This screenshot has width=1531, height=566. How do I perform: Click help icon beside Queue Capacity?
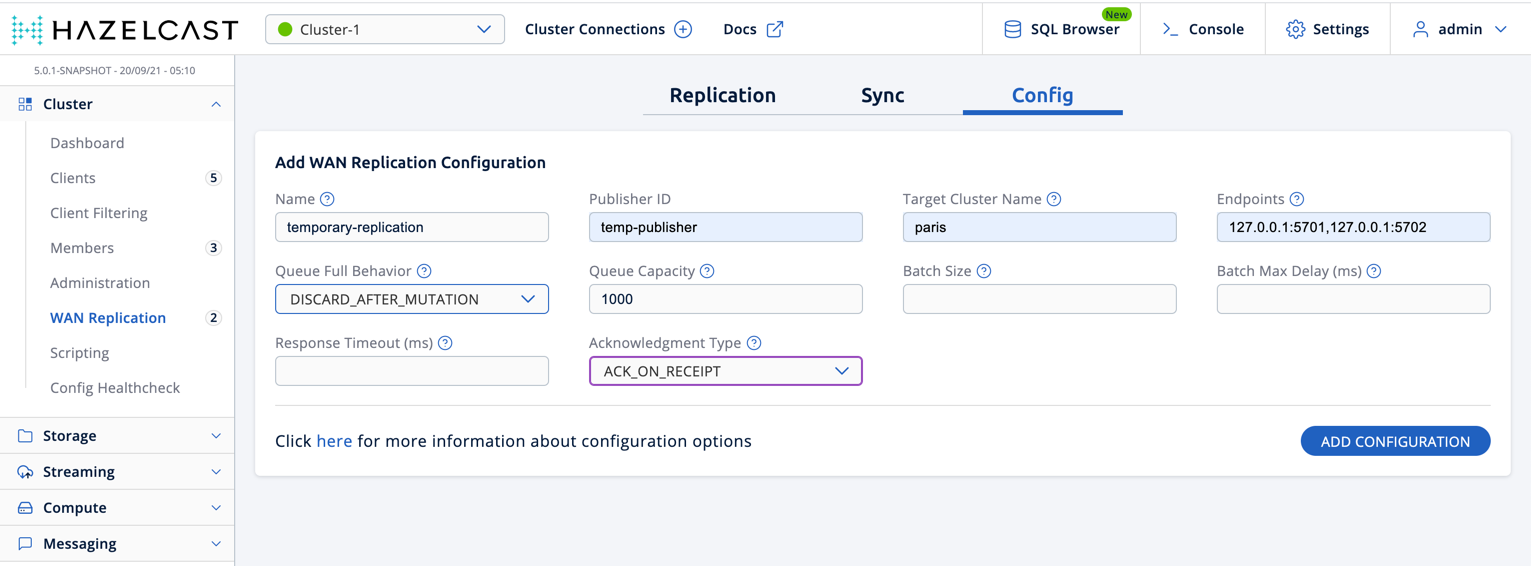coord(707,271)
